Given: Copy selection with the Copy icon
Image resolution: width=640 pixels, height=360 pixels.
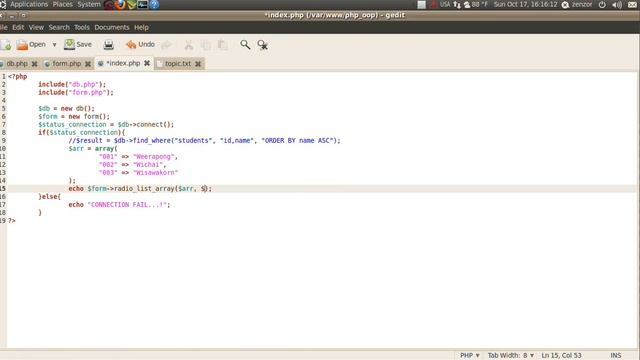Looking at the screenshot, I should pyautogui.click(x=206, y=45).
